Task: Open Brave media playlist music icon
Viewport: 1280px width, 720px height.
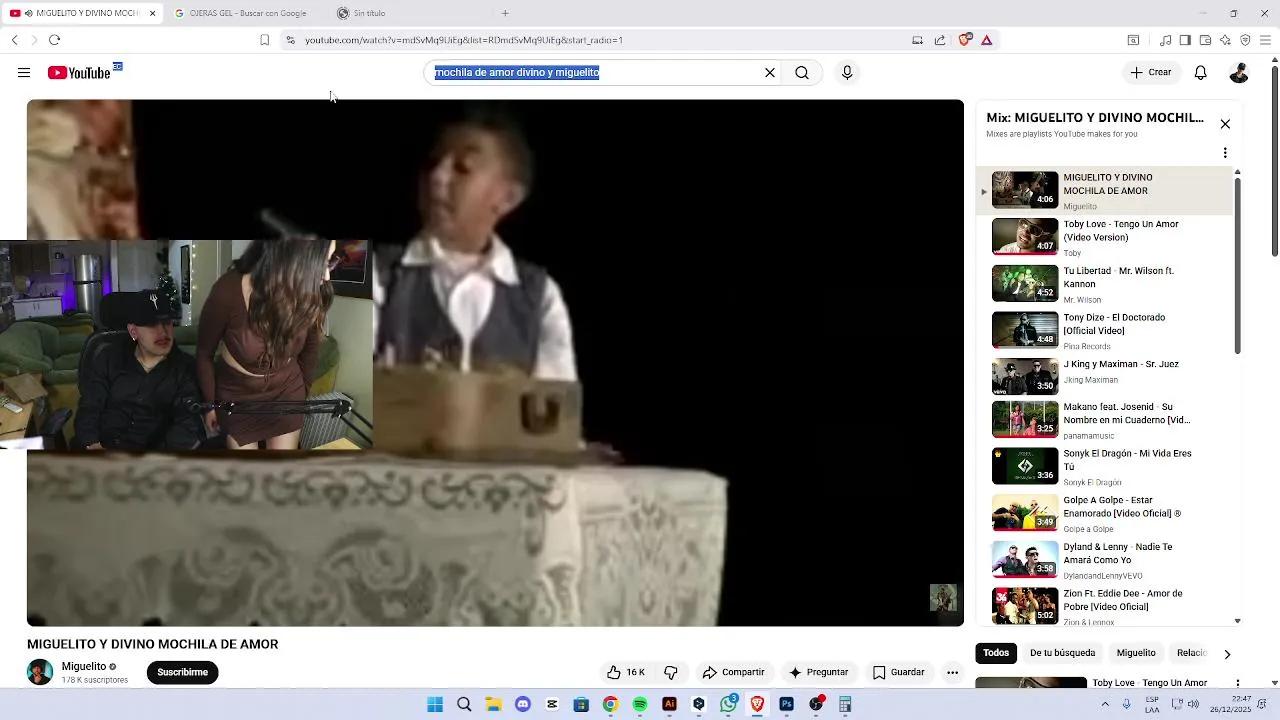Action: tap(1165, 40)
